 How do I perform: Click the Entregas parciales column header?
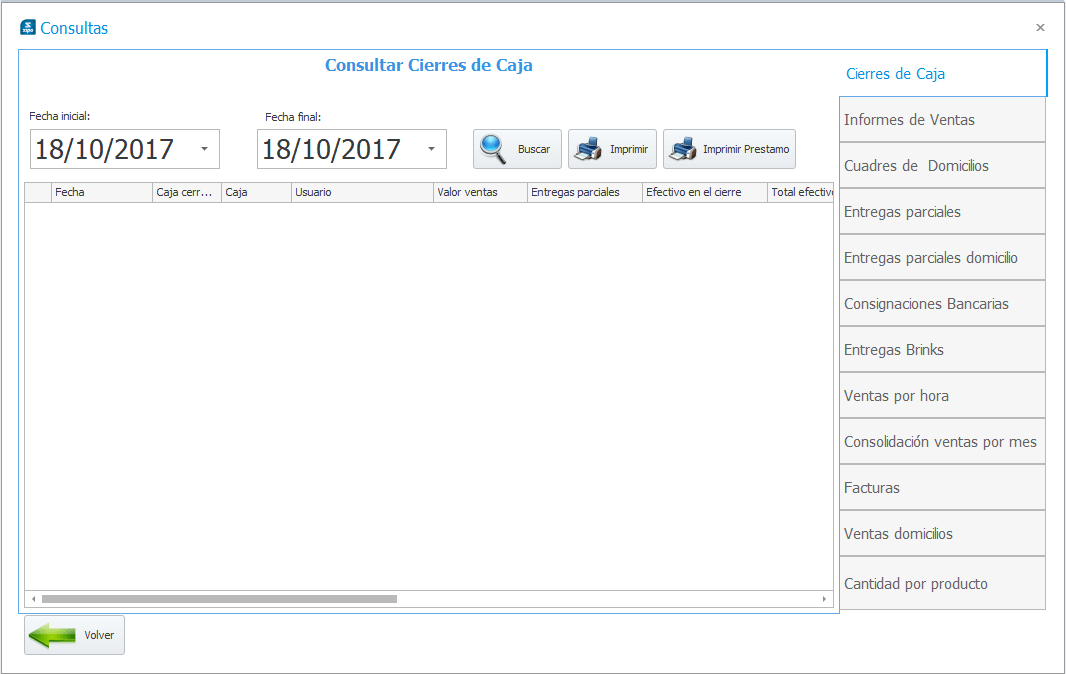pyautogui.click(x=585, y=192)
